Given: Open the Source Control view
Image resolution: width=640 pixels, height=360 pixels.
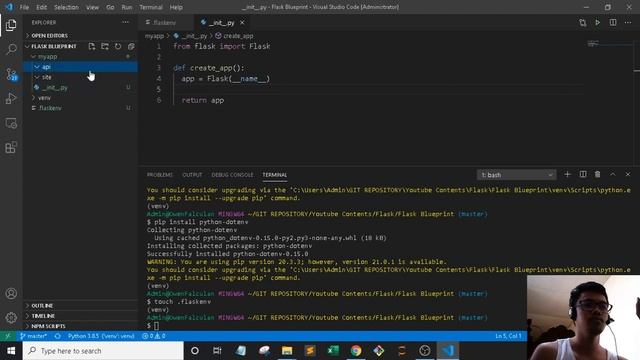Looking at the screenshot, I should pyautogui.click(x=11, y=74).
